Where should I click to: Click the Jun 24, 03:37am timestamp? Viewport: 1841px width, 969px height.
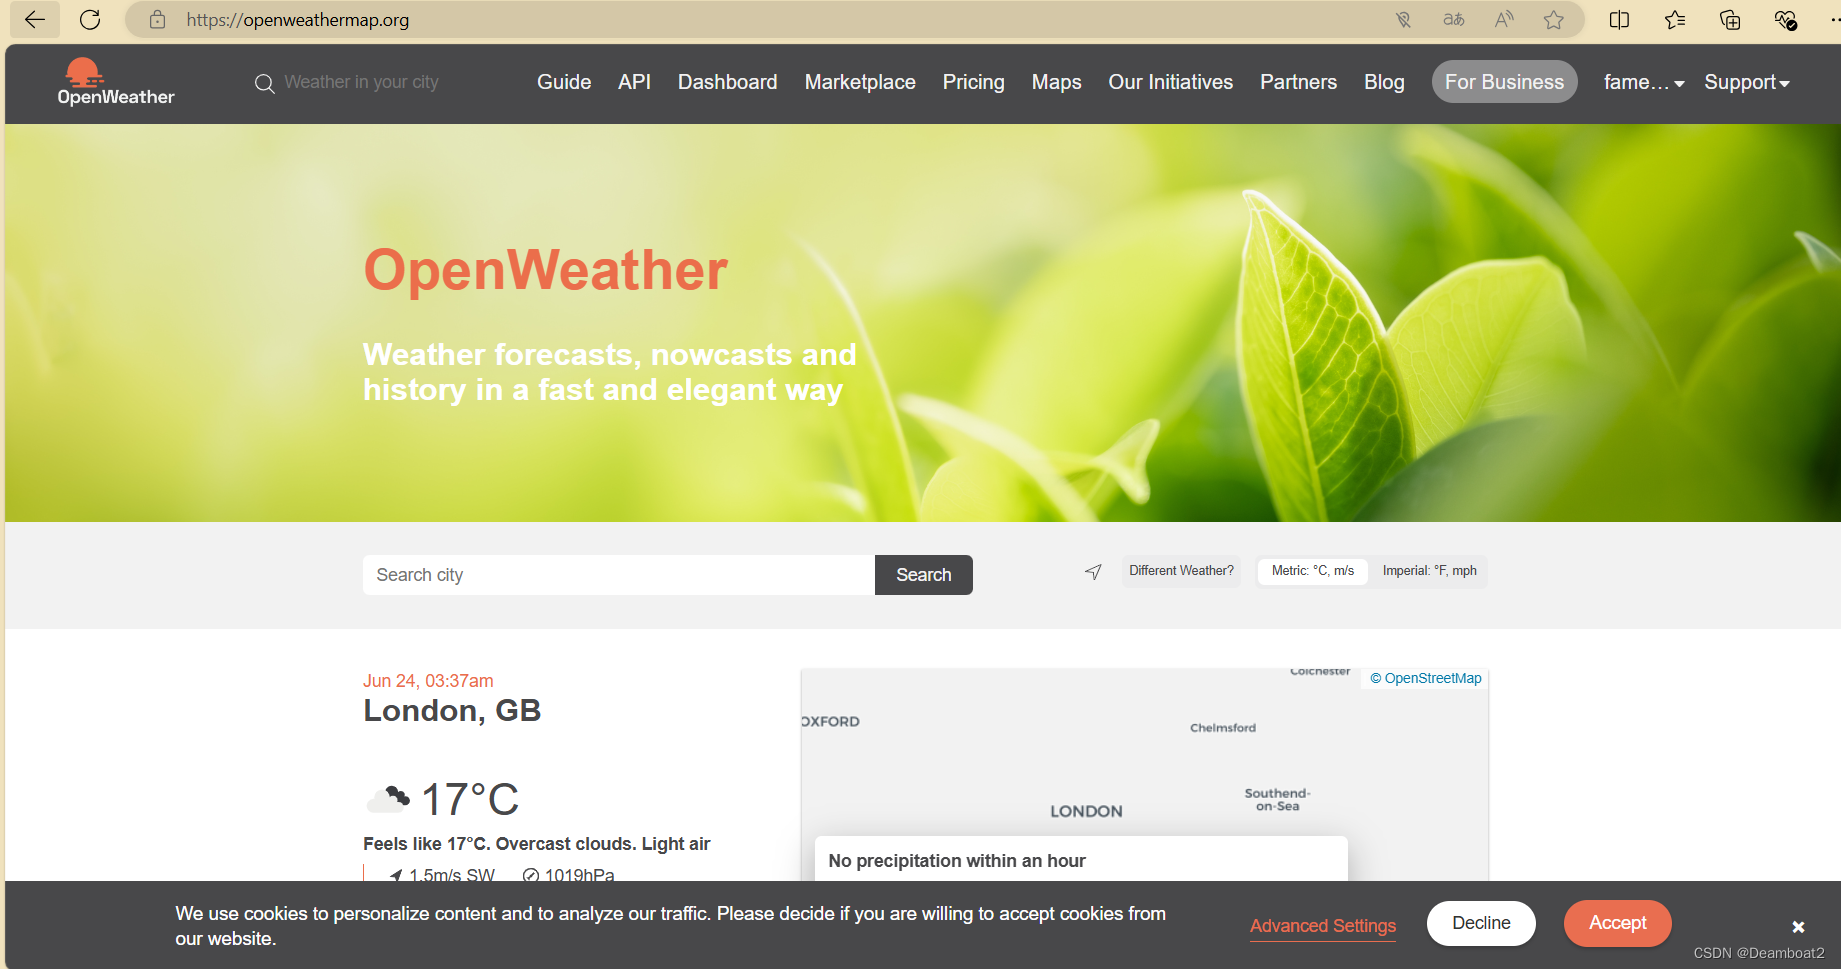428,681
